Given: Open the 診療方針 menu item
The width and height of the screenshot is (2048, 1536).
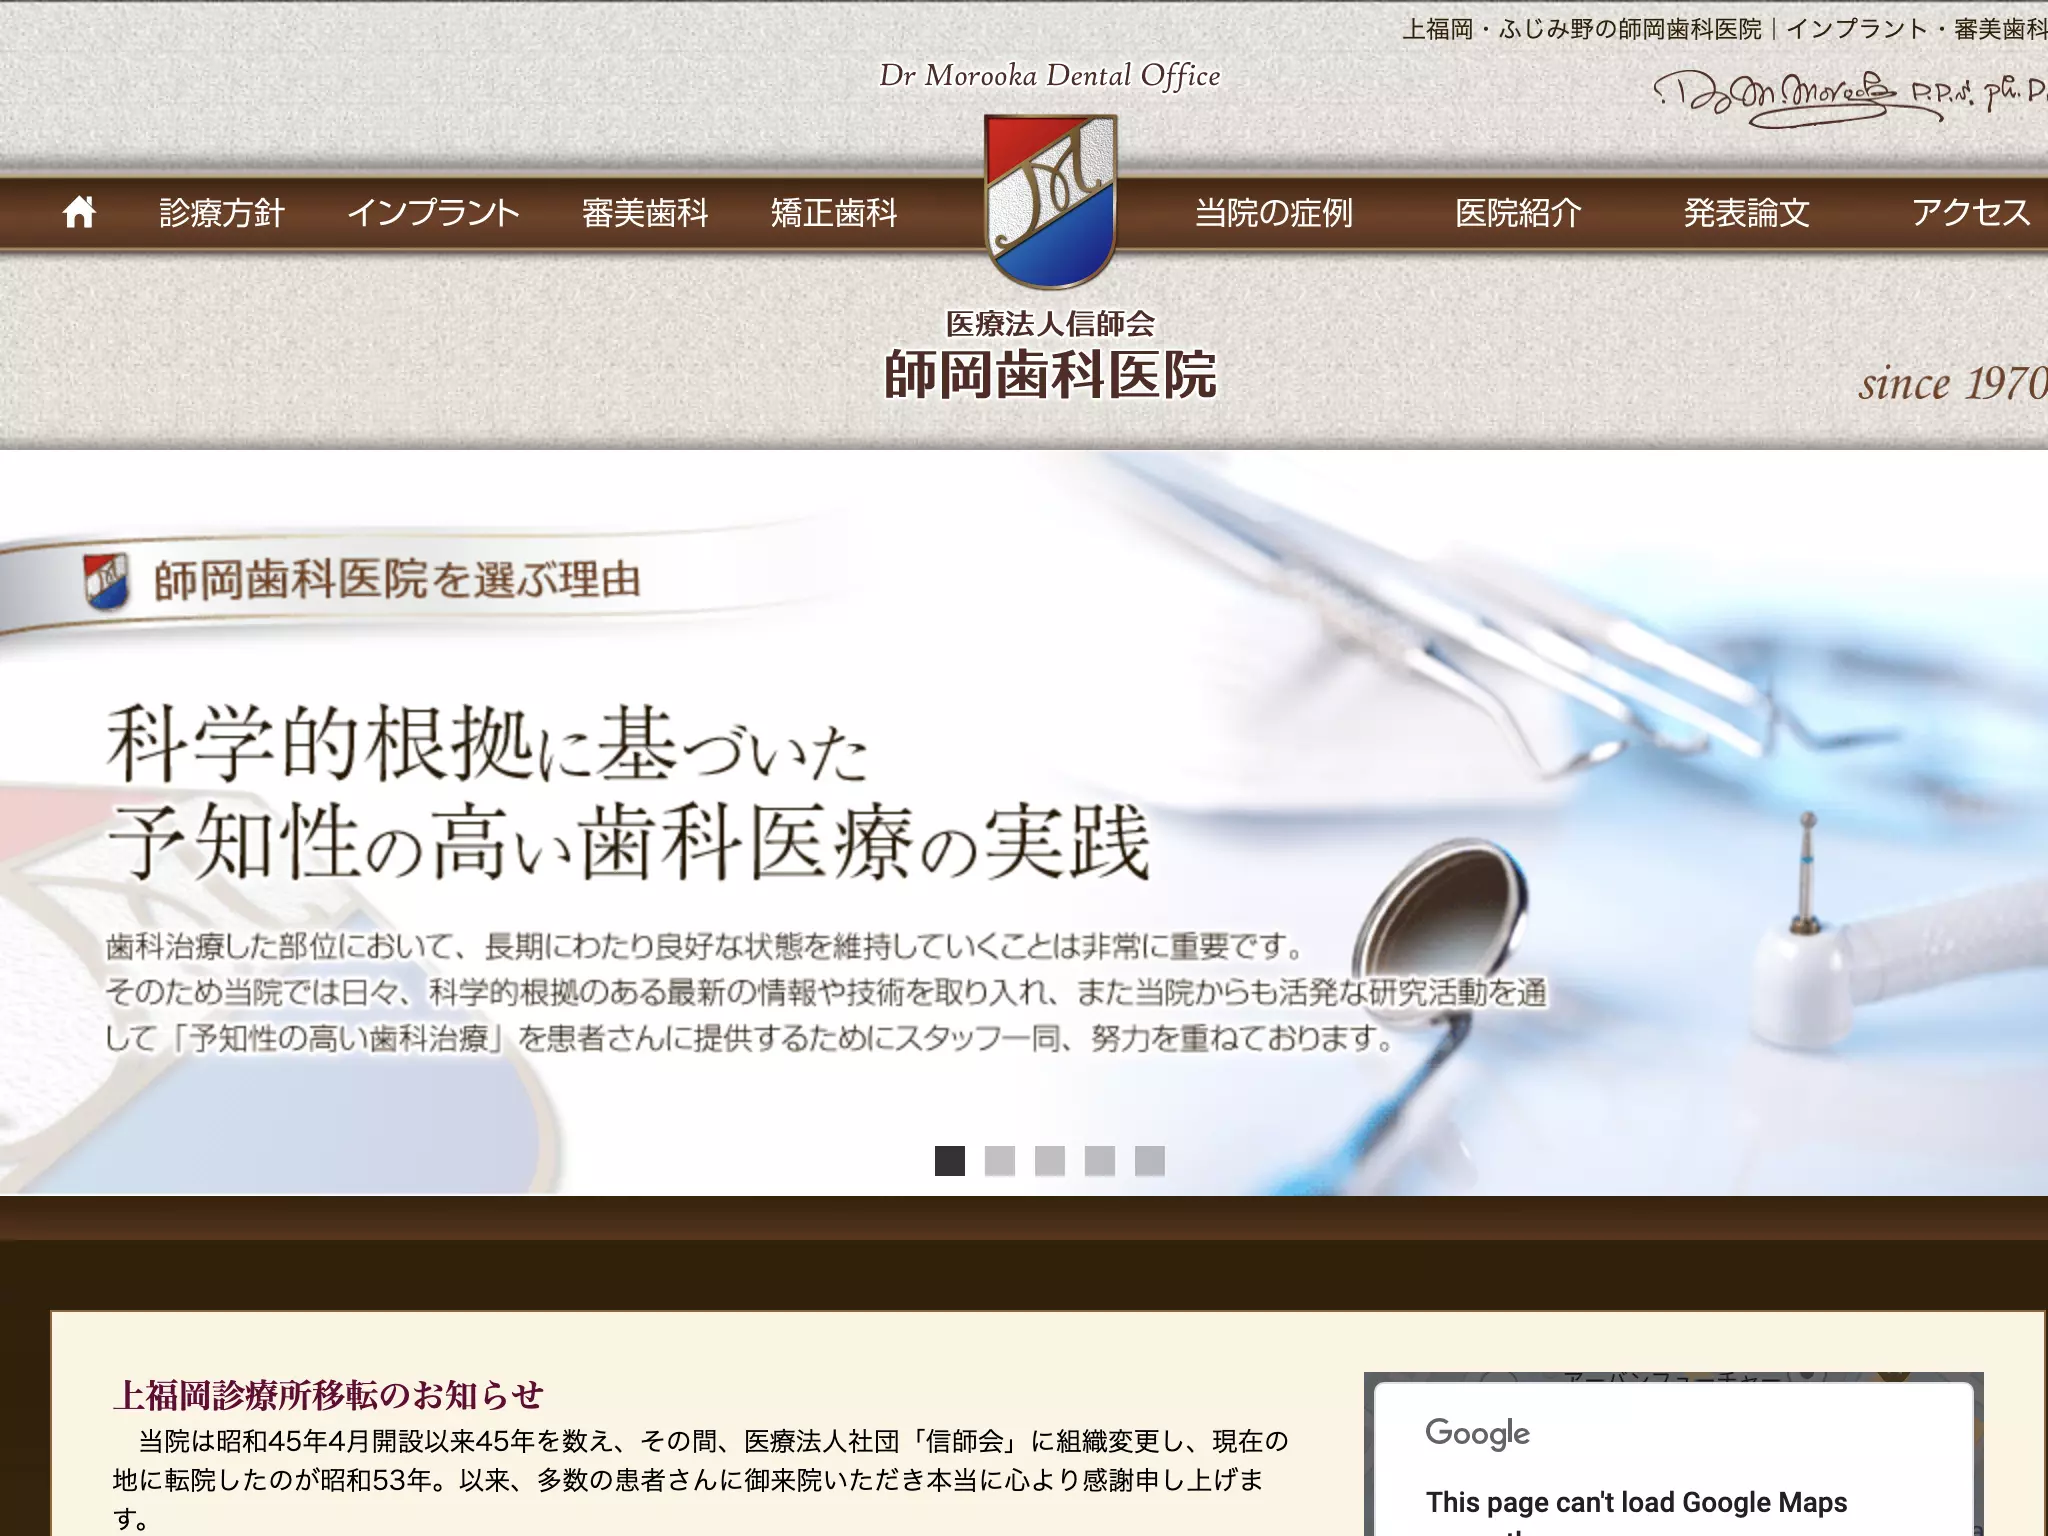Looking at the screenshot, I should coord(222,212).
